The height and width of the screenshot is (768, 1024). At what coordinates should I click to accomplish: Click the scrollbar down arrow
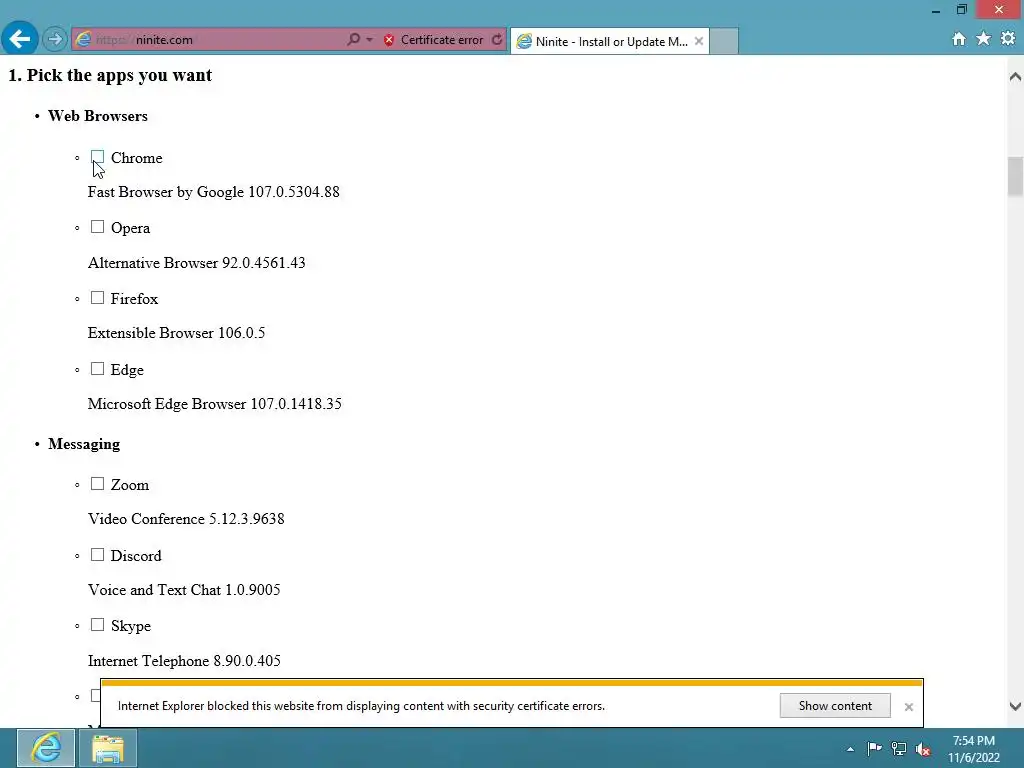point(1015,706)
